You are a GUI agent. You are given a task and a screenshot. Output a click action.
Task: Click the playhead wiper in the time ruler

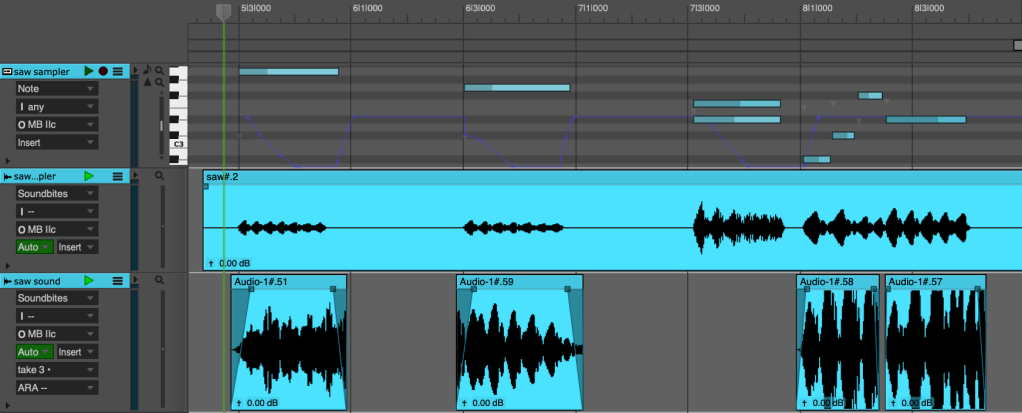tap(223, 11)
